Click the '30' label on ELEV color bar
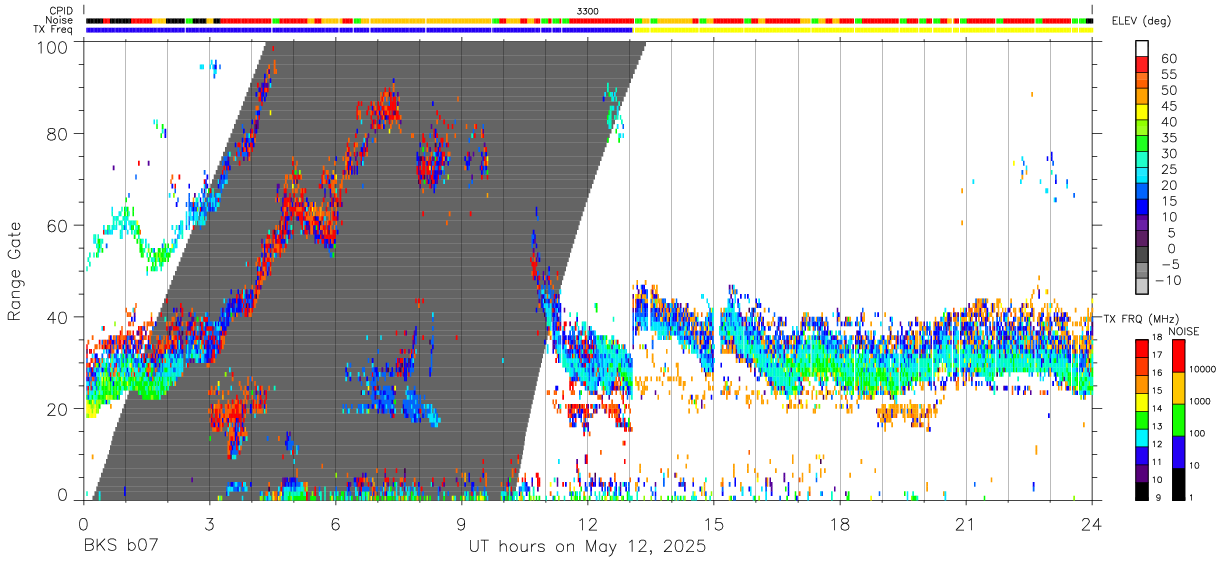 click(x=1167, y=153)
